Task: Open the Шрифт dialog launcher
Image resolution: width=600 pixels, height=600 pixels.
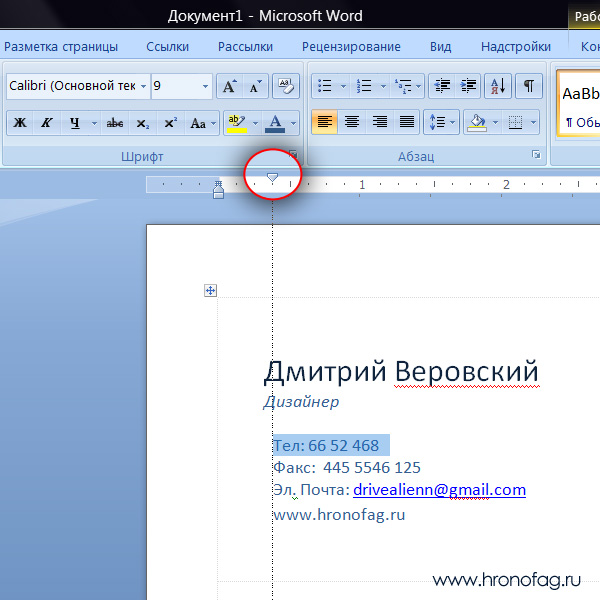Action: [293, 155]
